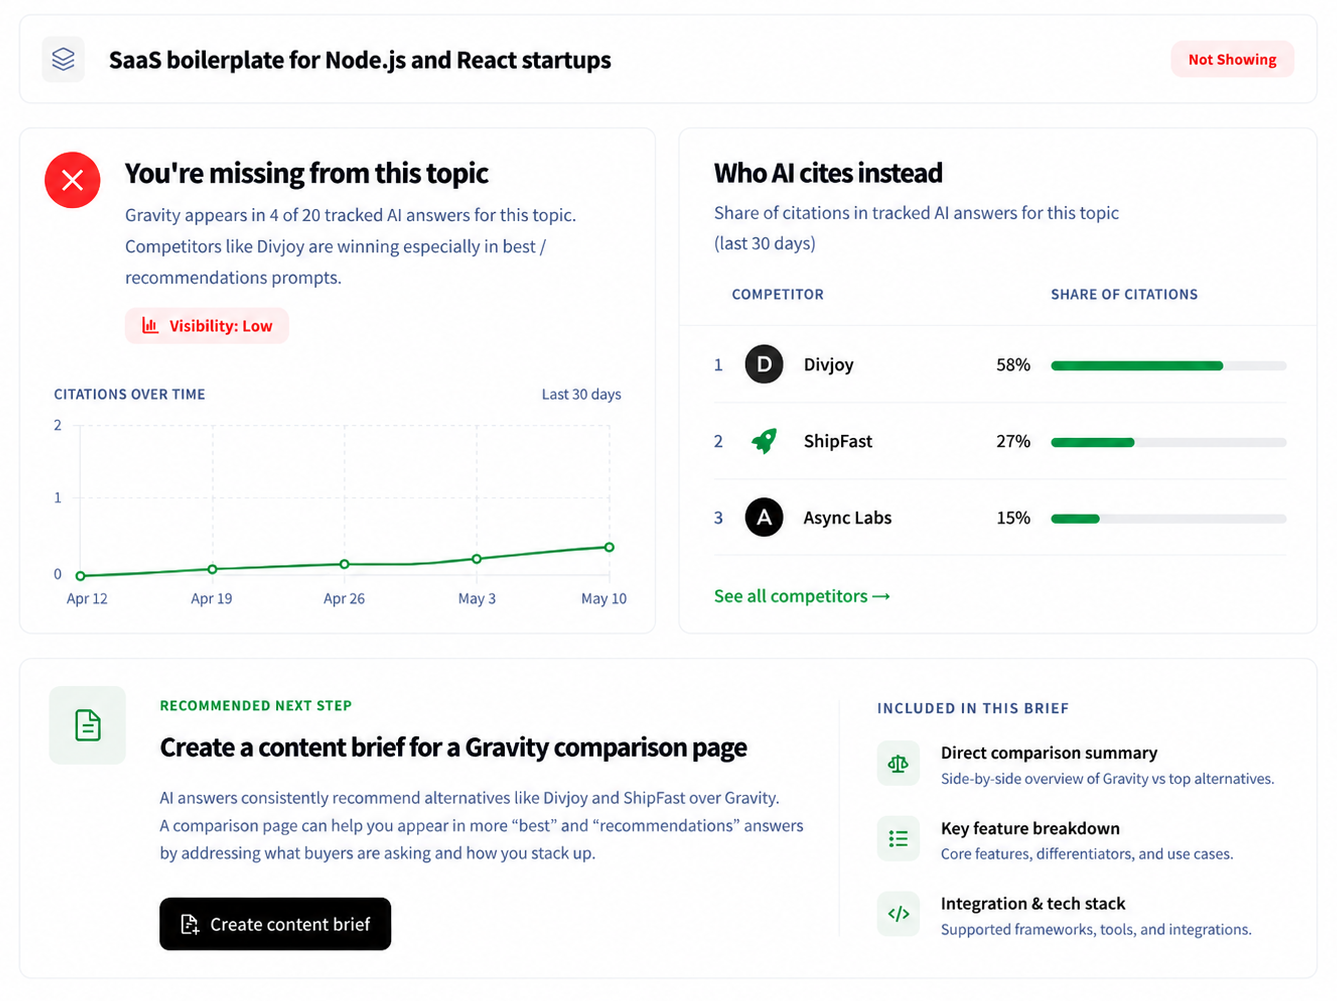Click the Apr 26 data point on chart

tap(345, 564)
